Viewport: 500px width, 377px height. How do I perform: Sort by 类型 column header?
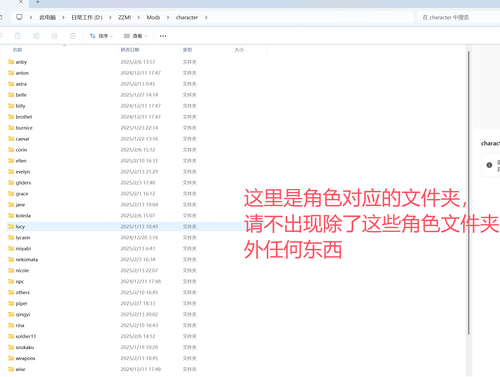(x=187, y=50)
